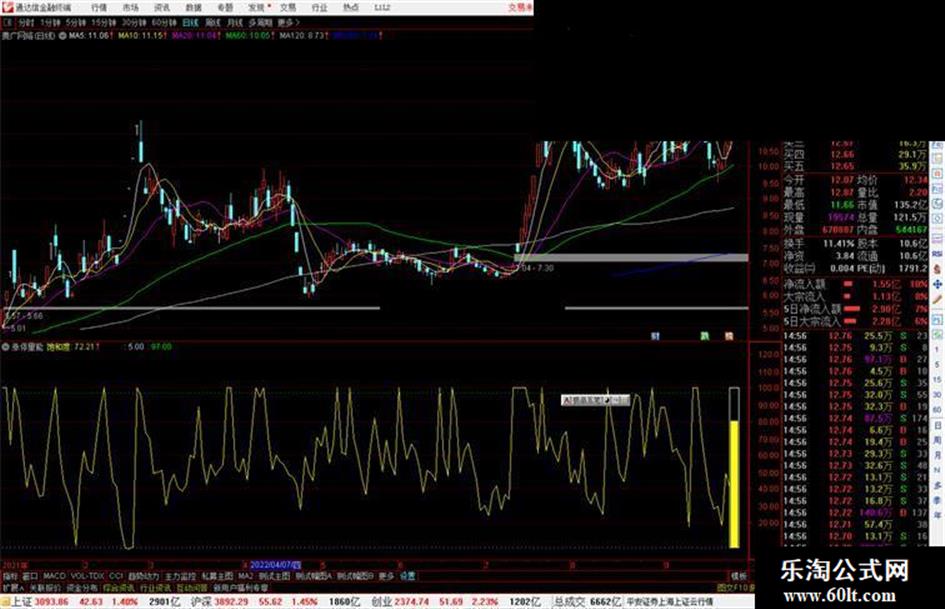
Task: Click the 2022/04/07 date marker on timeline
Action: point(275,566)
